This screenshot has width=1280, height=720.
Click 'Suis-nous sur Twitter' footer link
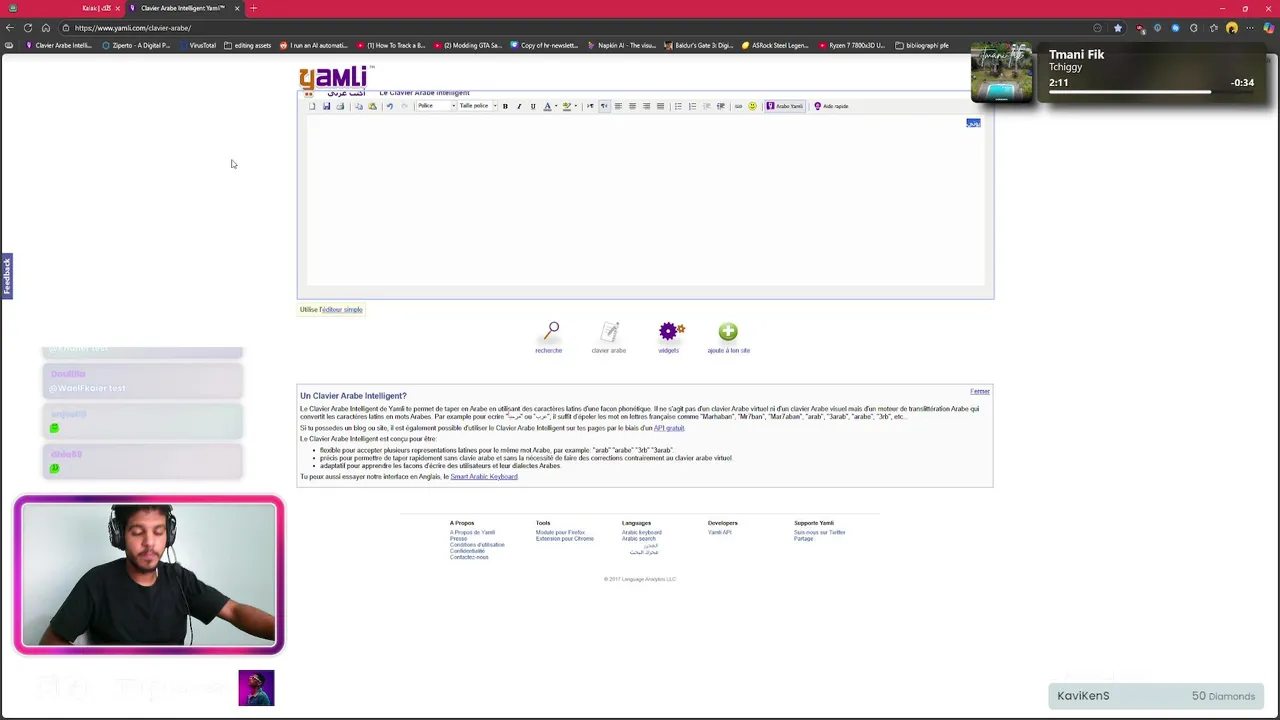click(x=820, y=533)
